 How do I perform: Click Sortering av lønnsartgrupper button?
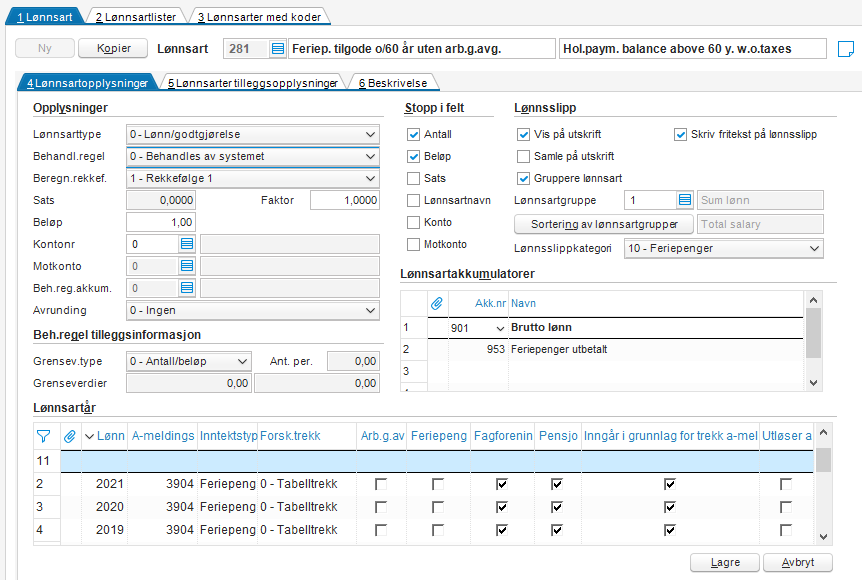point(604,224)
